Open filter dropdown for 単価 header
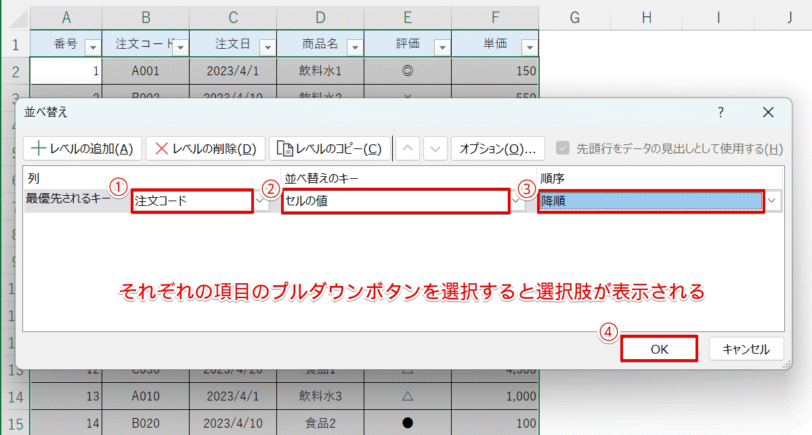The height and width of the screenshot is (435, 812). 529,48
